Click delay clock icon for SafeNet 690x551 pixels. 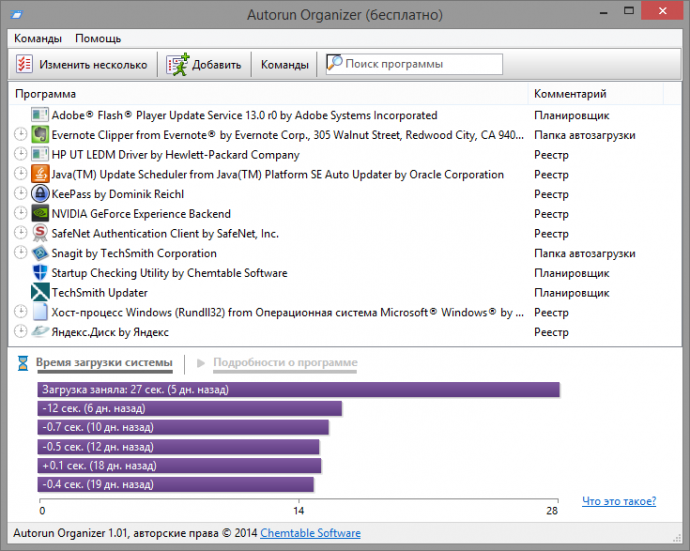[20, 232]
